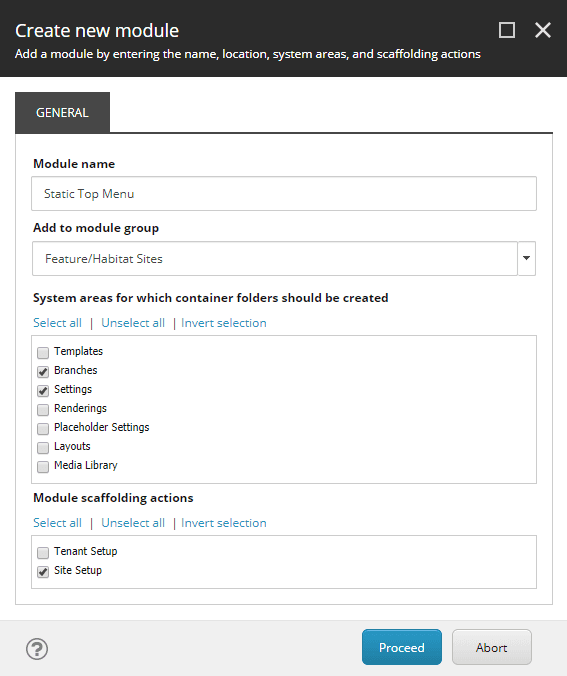Maximize the Create new module dialog
The image size is (567, 676).
point(507,30)
